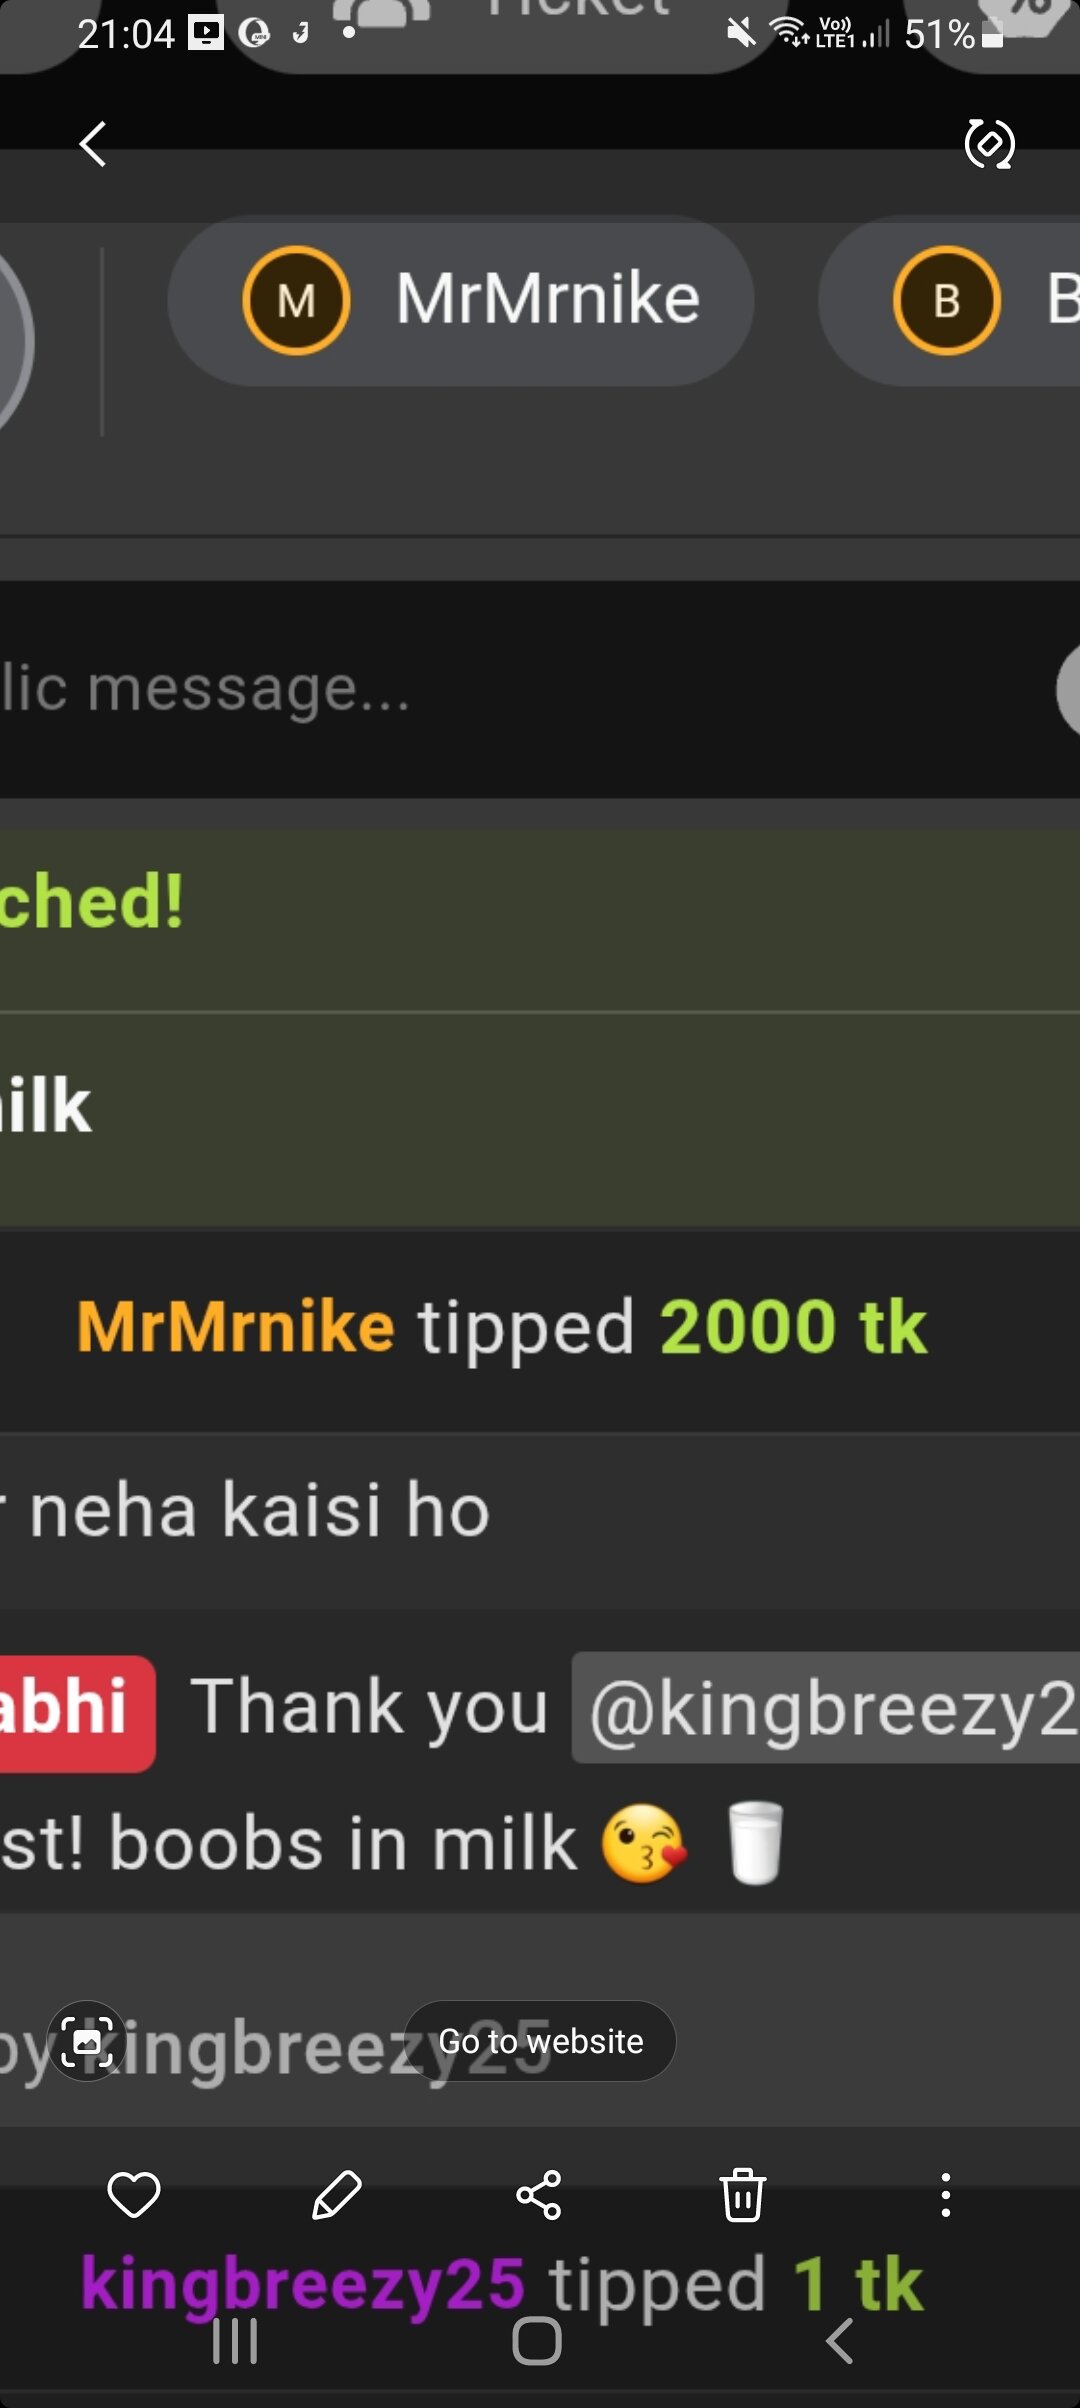Screen dimensions: 1080x2408
Task: Delete image with the trash icon
Action: [743, 2195]
